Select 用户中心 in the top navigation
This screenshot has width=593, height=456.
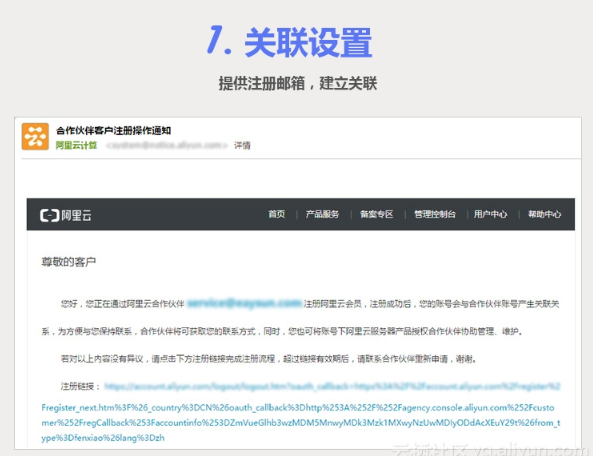491,214
